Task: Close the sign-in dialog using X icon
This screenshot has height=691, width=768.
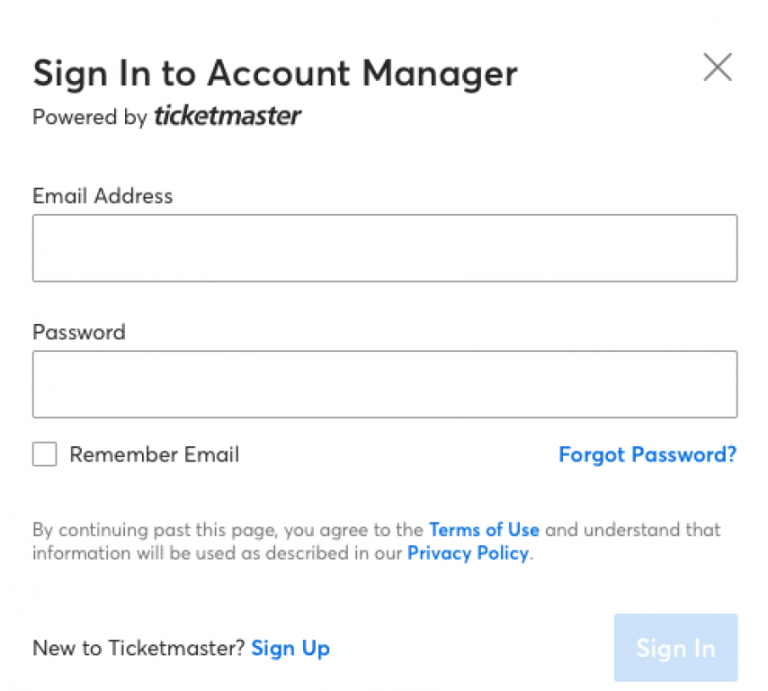Action: 718,67
